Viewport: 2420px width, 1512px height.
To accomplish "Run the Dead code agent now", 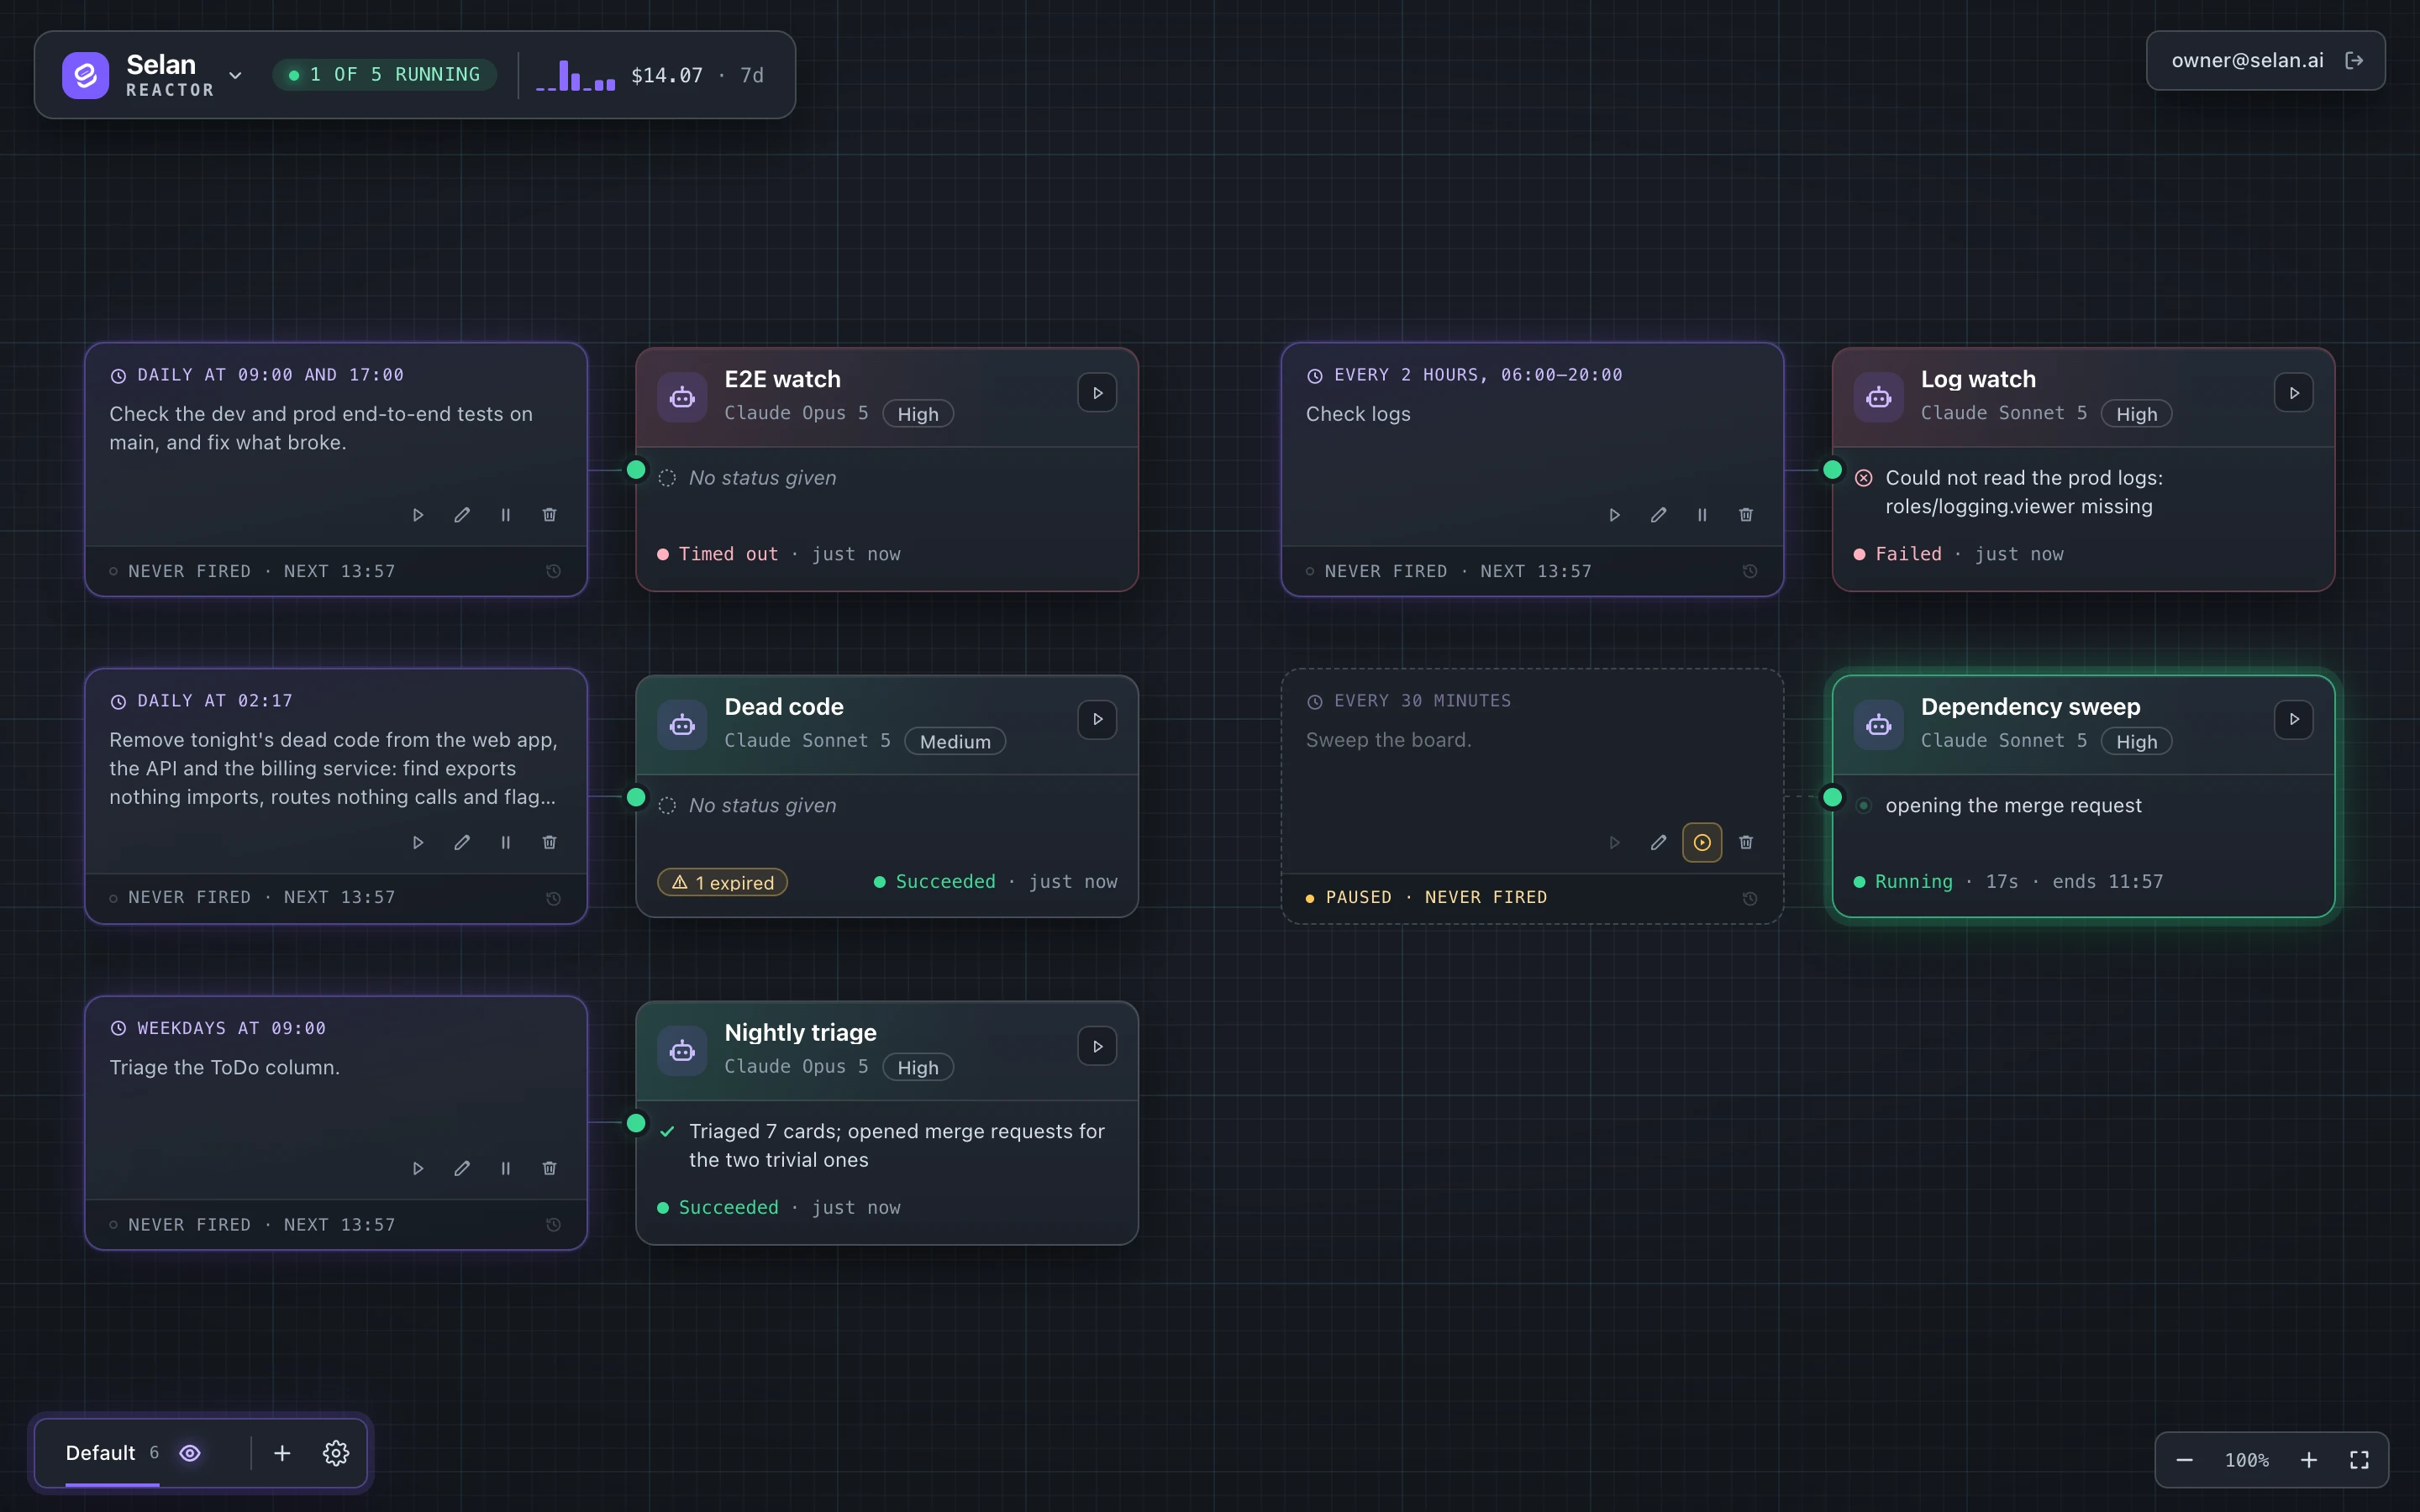I will coord(1097,719).
